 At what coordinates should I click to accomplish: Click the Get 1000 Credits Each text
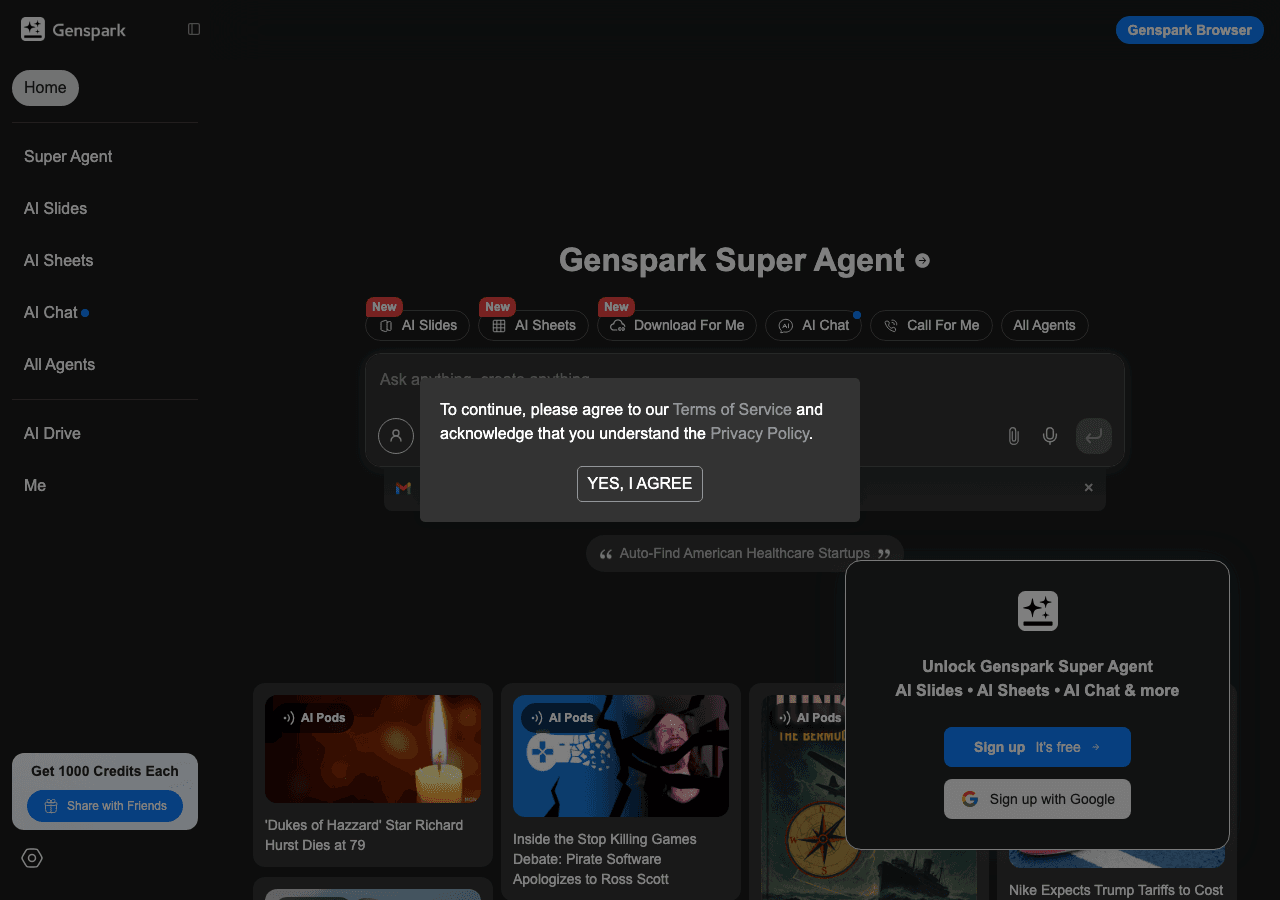pyautogui.click(x=105, y=771)
